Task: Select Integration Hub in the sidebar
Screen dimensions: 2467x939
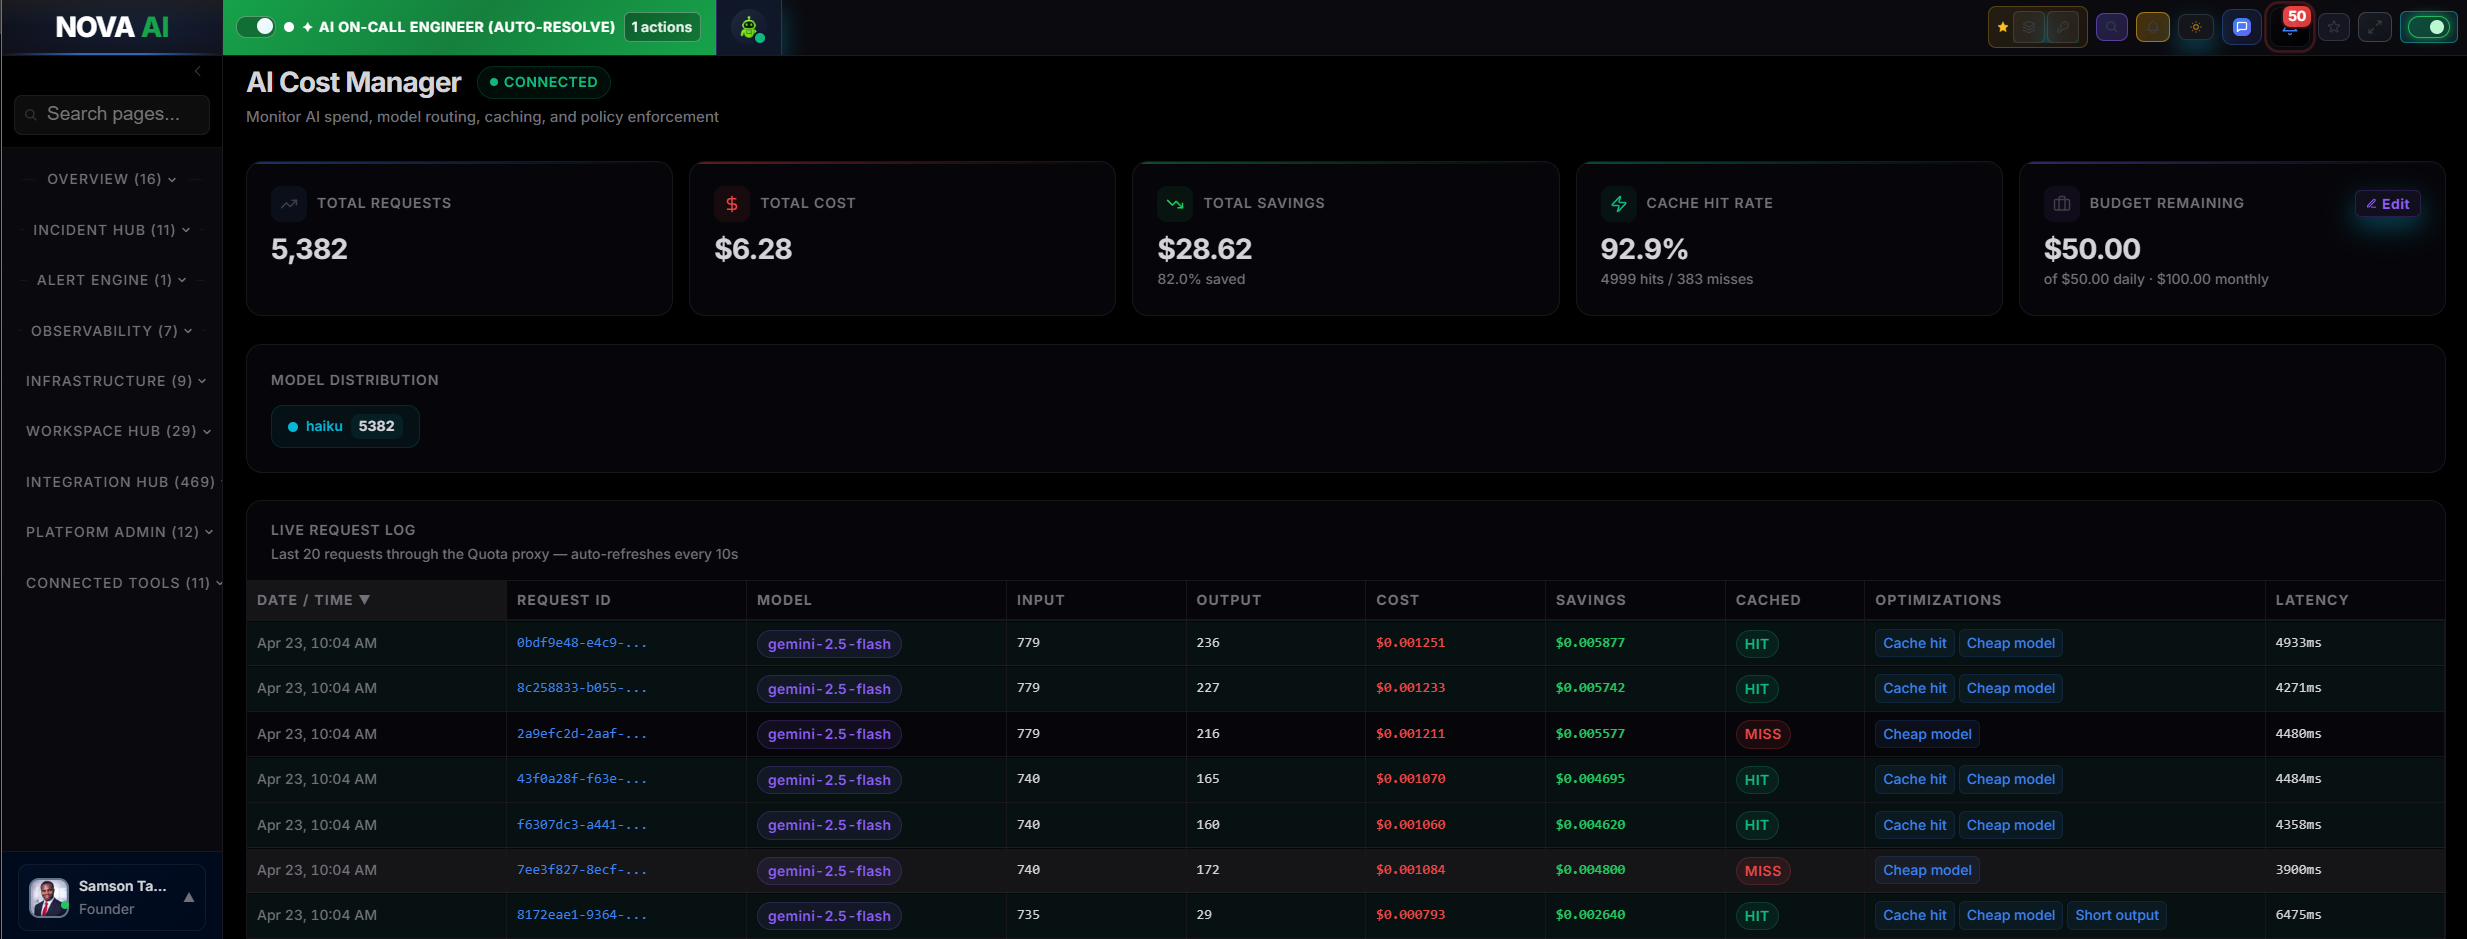Action: pyautogui.click(x=120, y=482)
